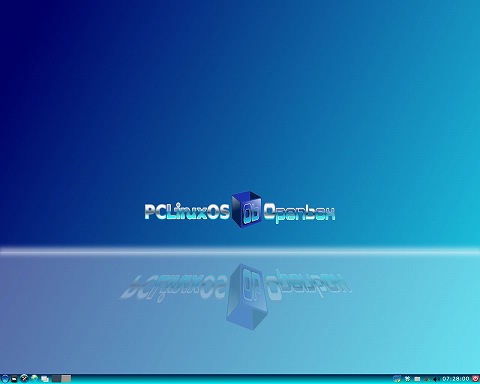This screenshot has height=384, width=480.
Task: Open the system configuration tools launcher
Action: [24, 379]
